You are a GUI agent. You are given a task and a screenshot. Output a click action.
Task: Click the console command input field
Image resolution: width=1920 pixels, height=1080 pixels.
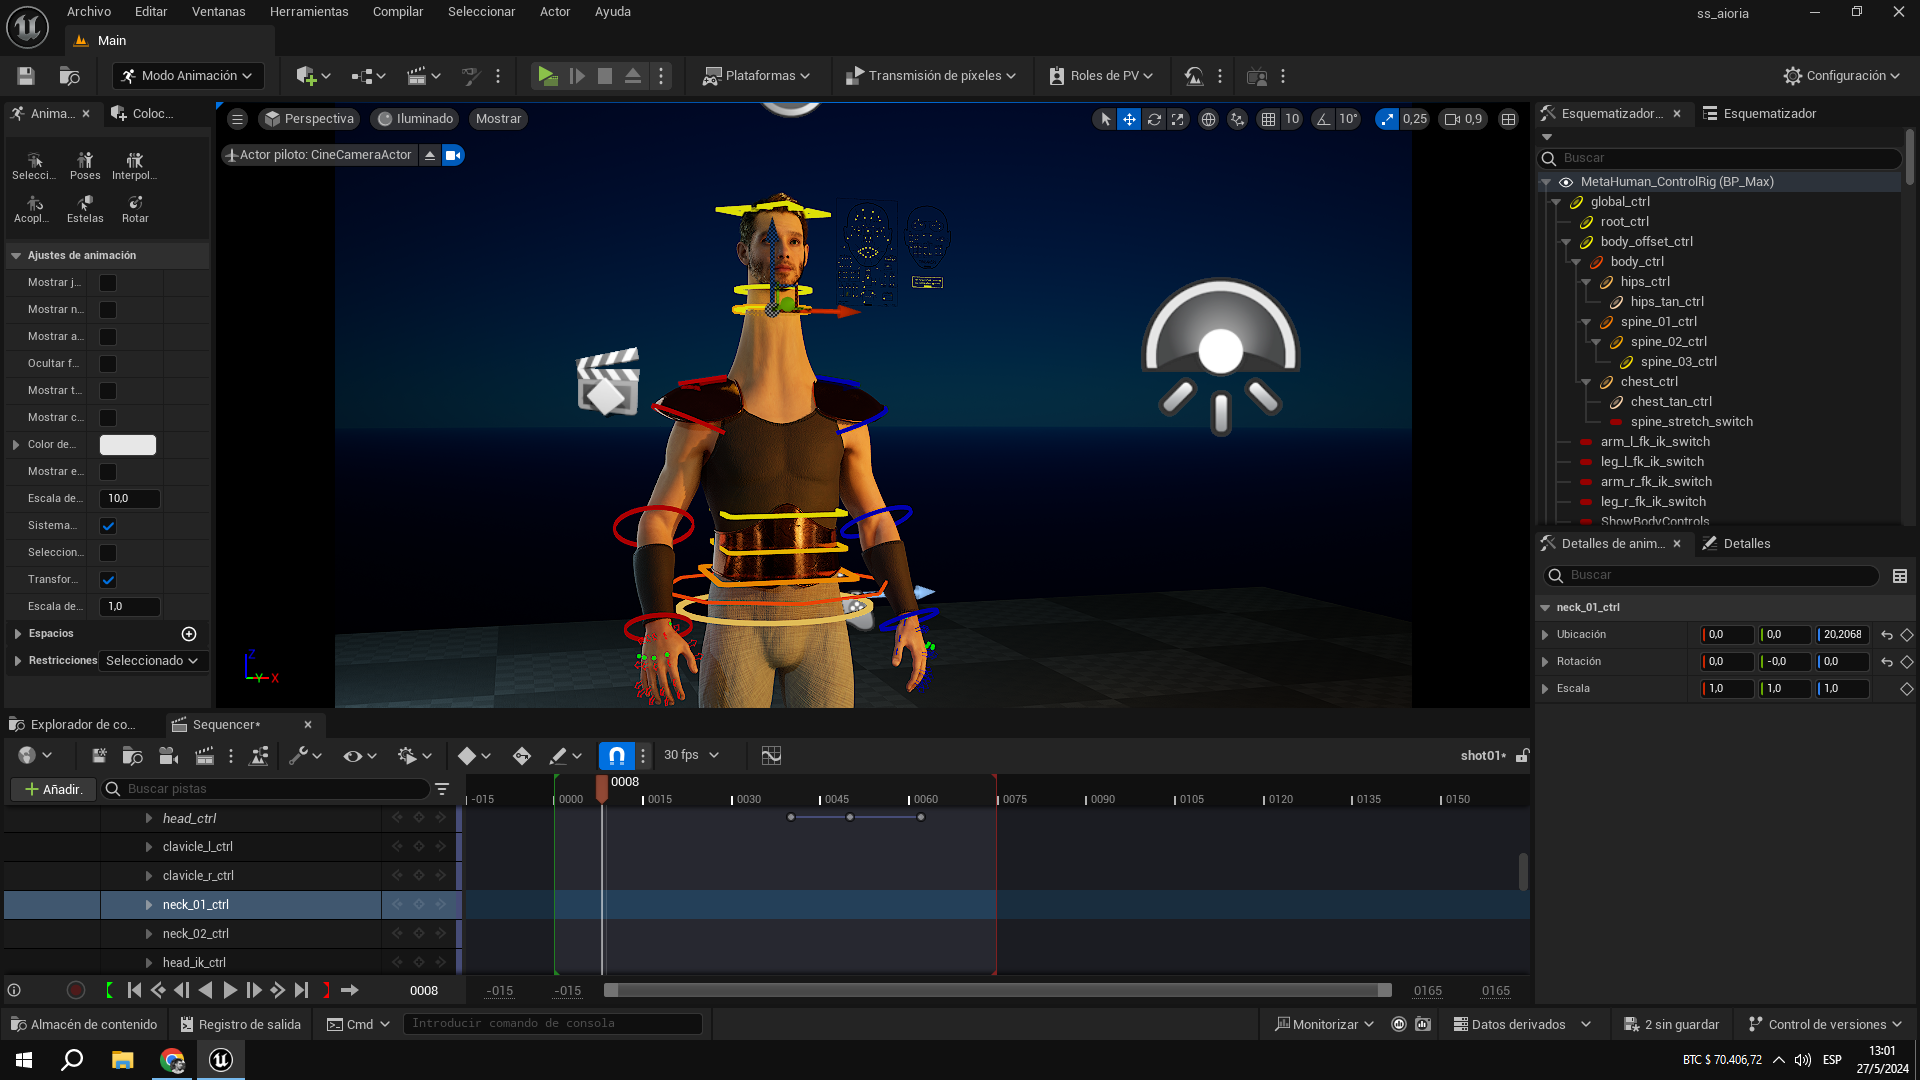[x=552, y=1024]
